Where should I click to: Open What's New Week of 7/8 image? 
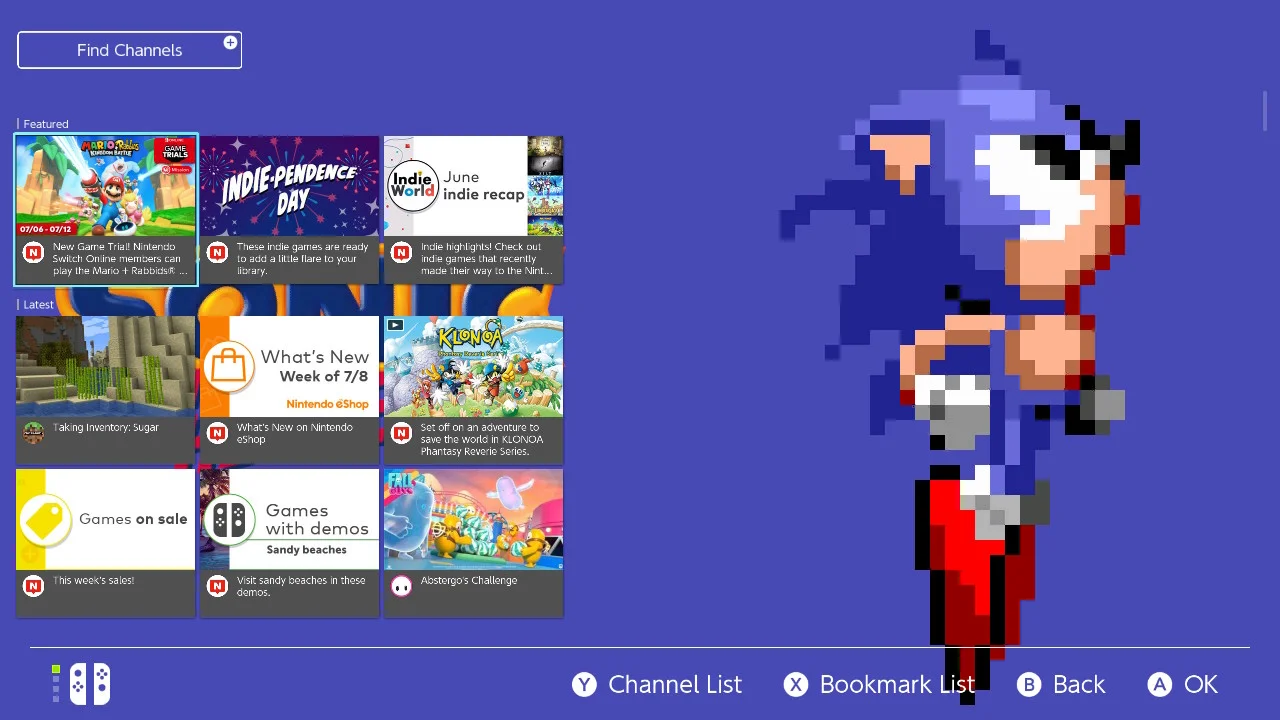pos(289,366)
